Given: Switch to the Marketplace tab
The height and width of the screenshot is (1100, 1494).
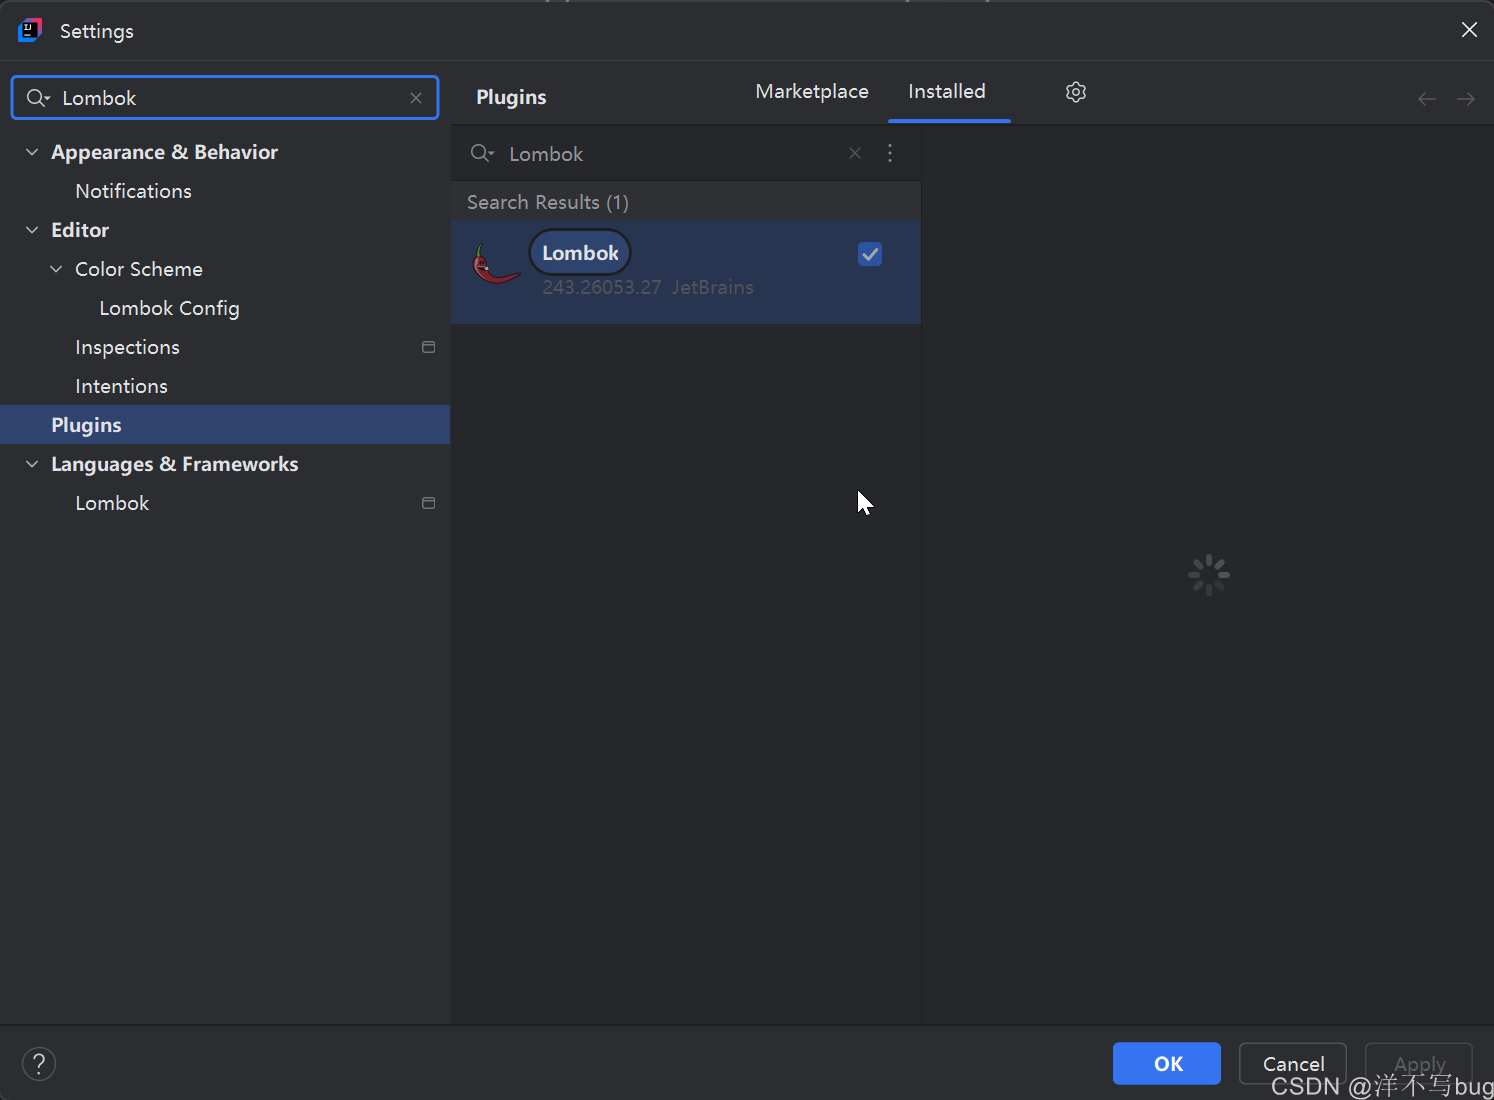Looking at the screenshot, I should (x=812, y=92).
